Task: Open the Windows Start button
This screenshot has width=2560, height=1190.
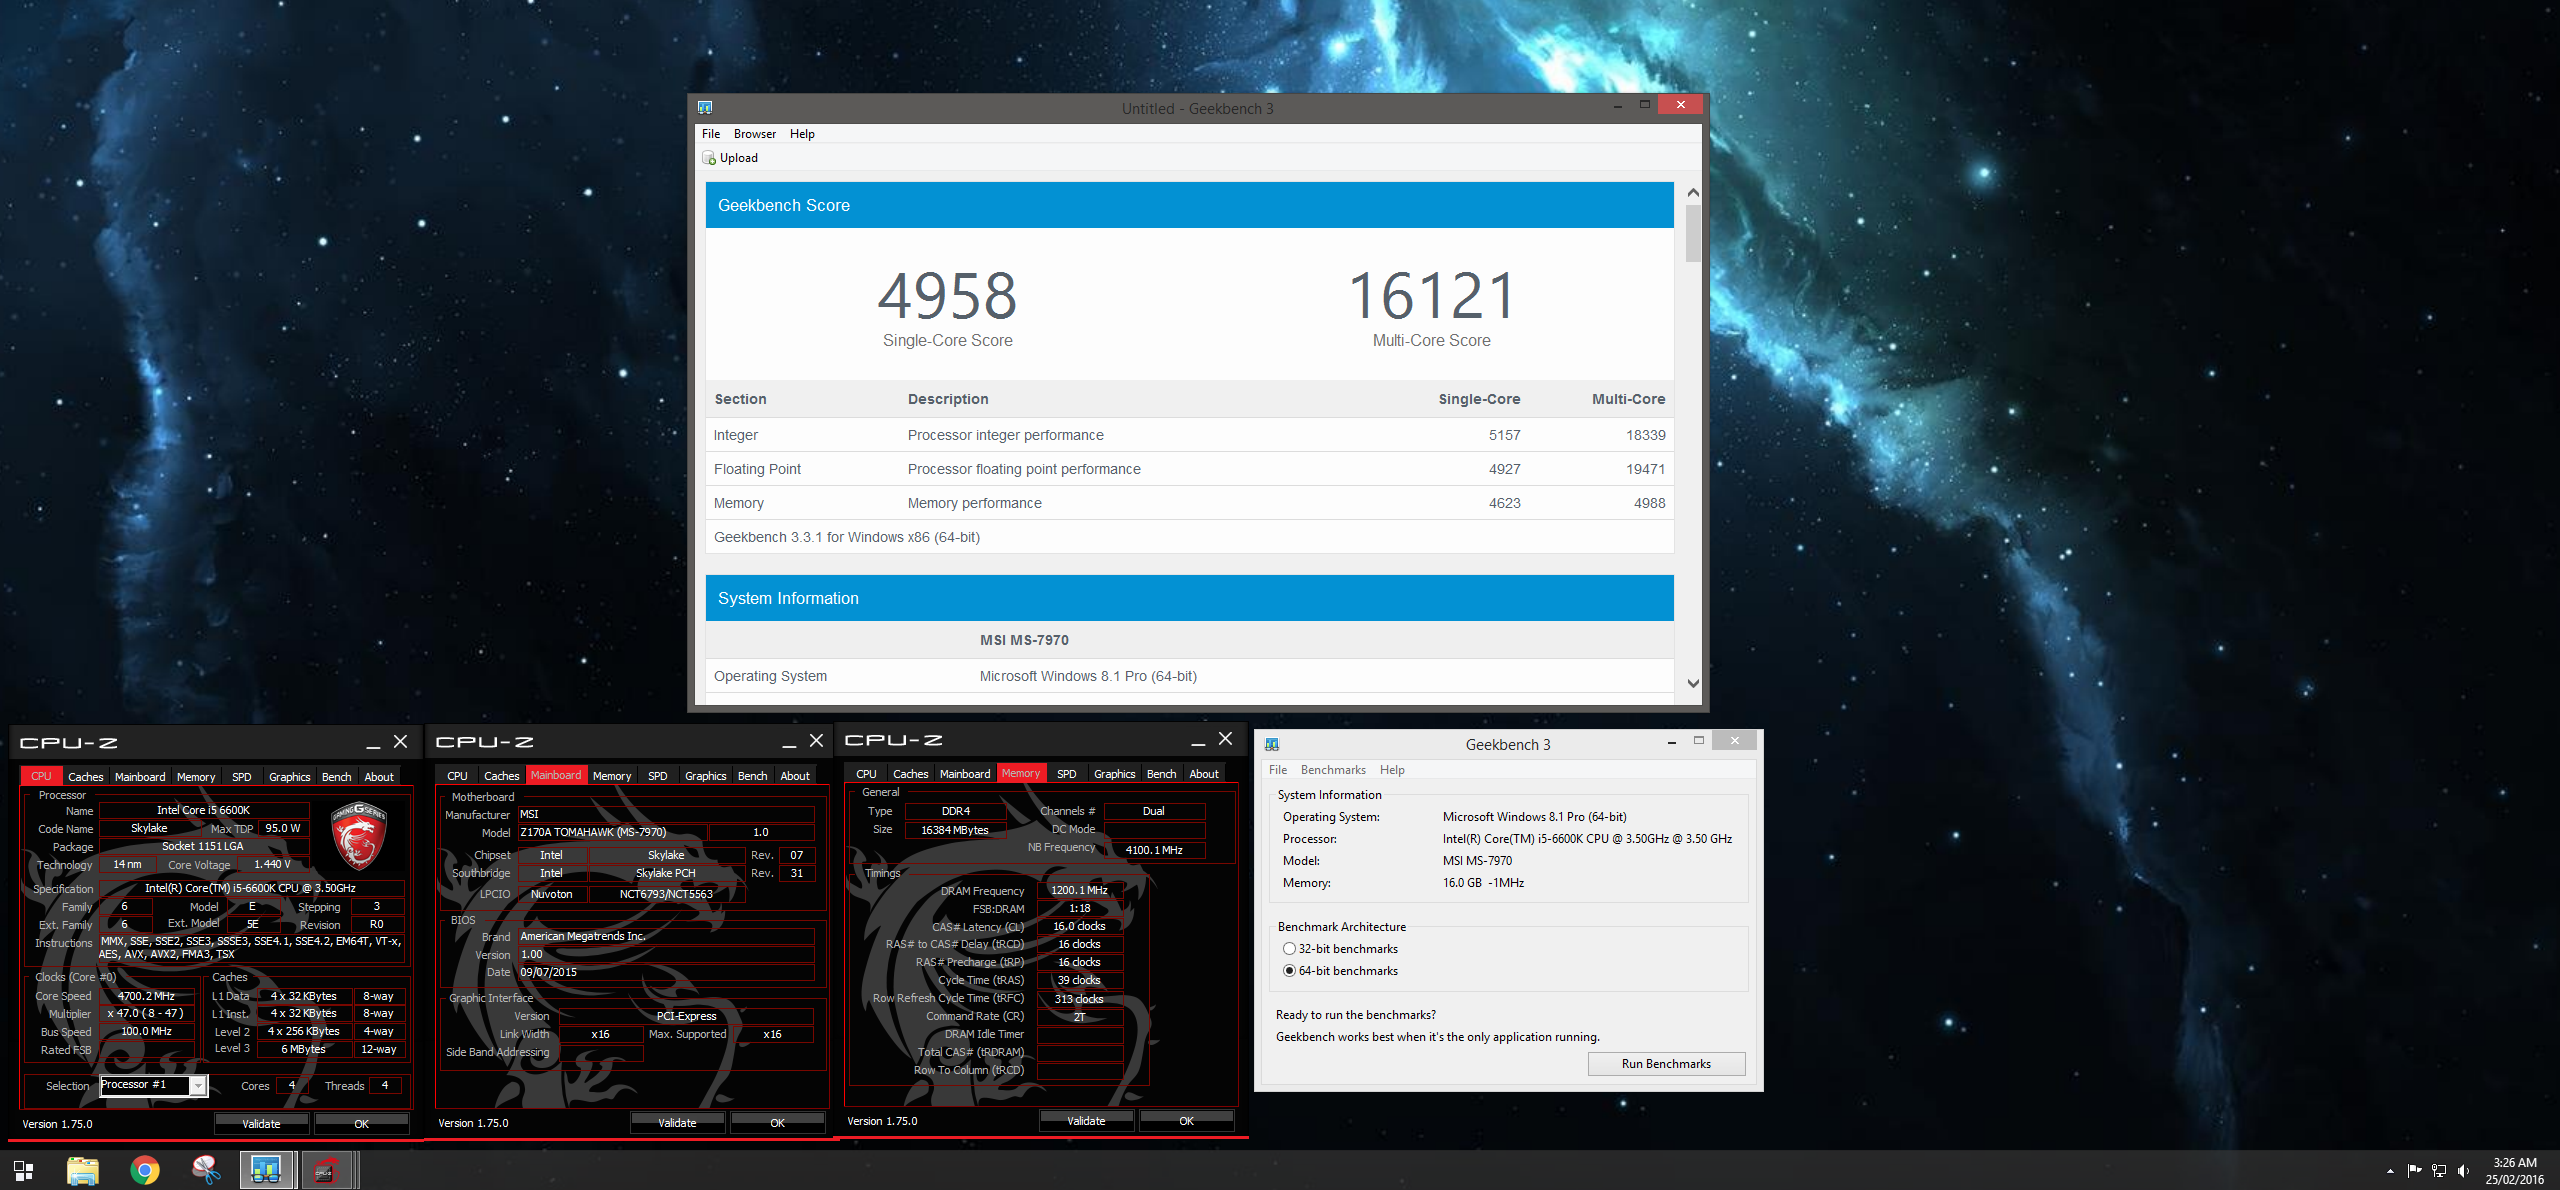Action: (x=23, y=1170)
